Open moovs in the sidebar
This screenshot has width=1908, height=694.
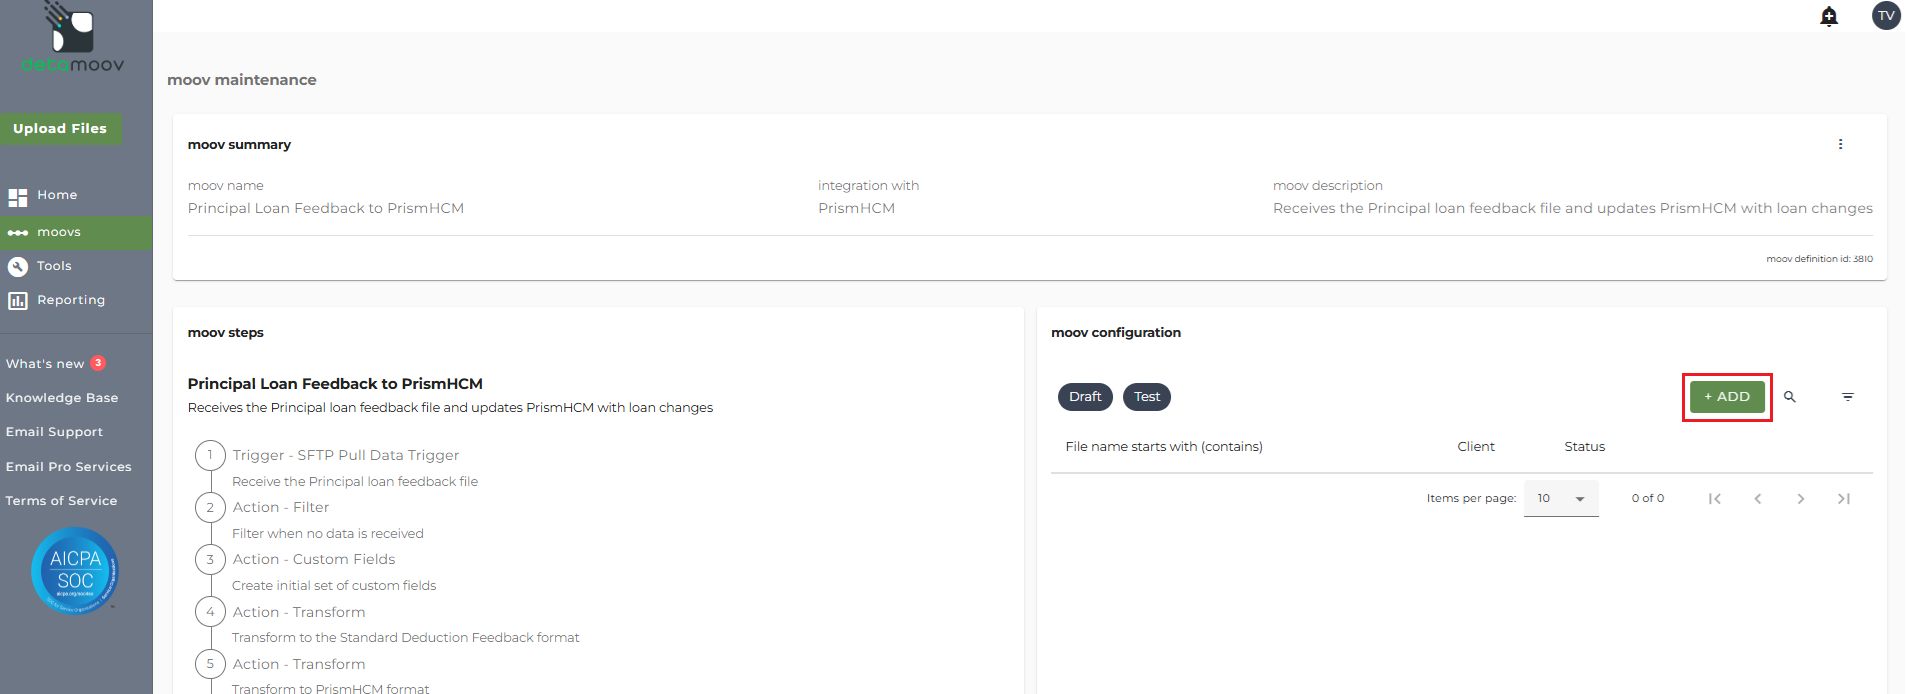76,232
